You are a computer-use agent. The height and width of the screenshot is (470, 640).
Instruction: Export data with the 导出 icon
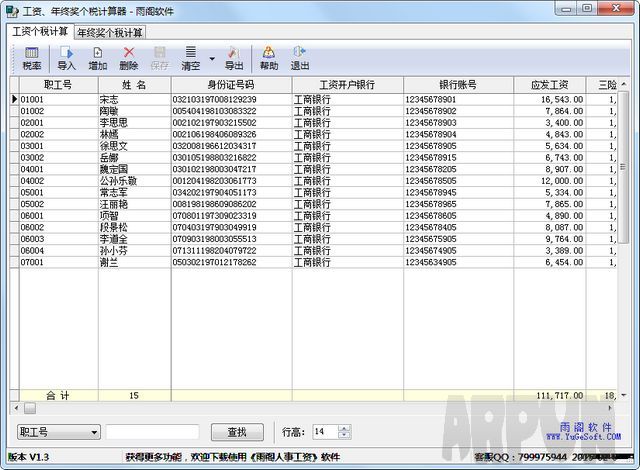pos(233,57)
